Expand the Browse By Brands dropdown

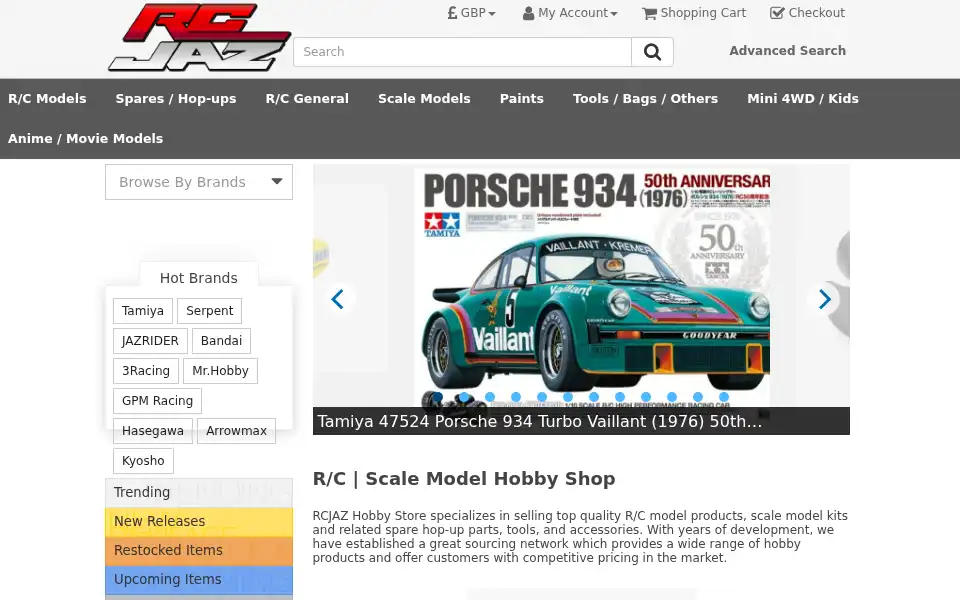(199, 182)
